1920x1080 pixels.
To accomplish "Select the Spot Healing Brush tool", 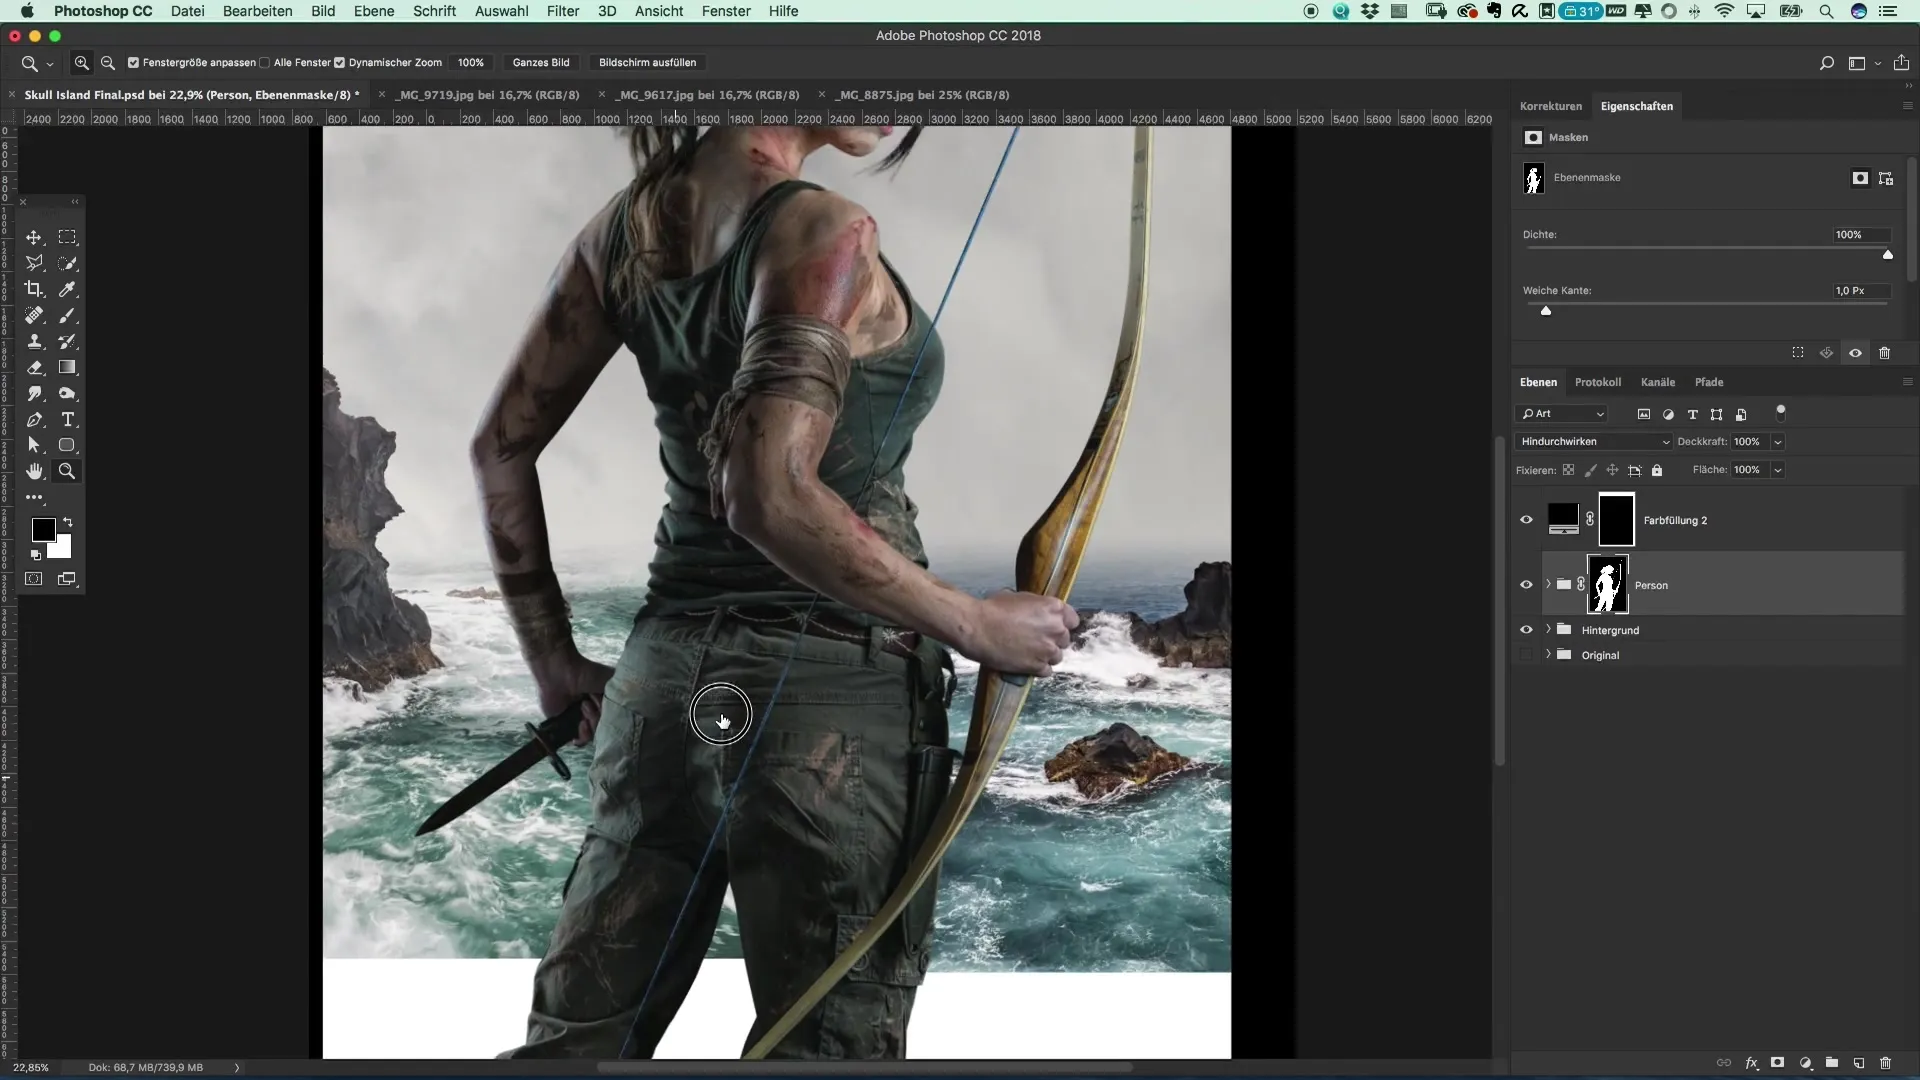I will tap(34, 315).
